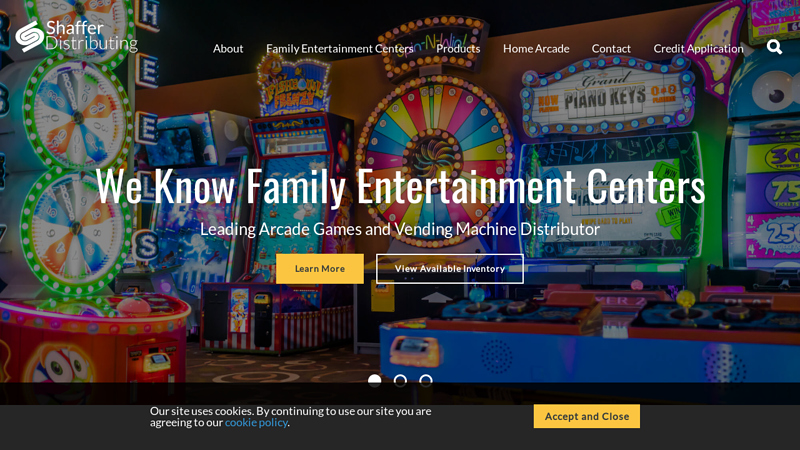The width and height of the screenshot is (800, 450).
Task: Open the search magnifier icon
Action: point(774,47)
